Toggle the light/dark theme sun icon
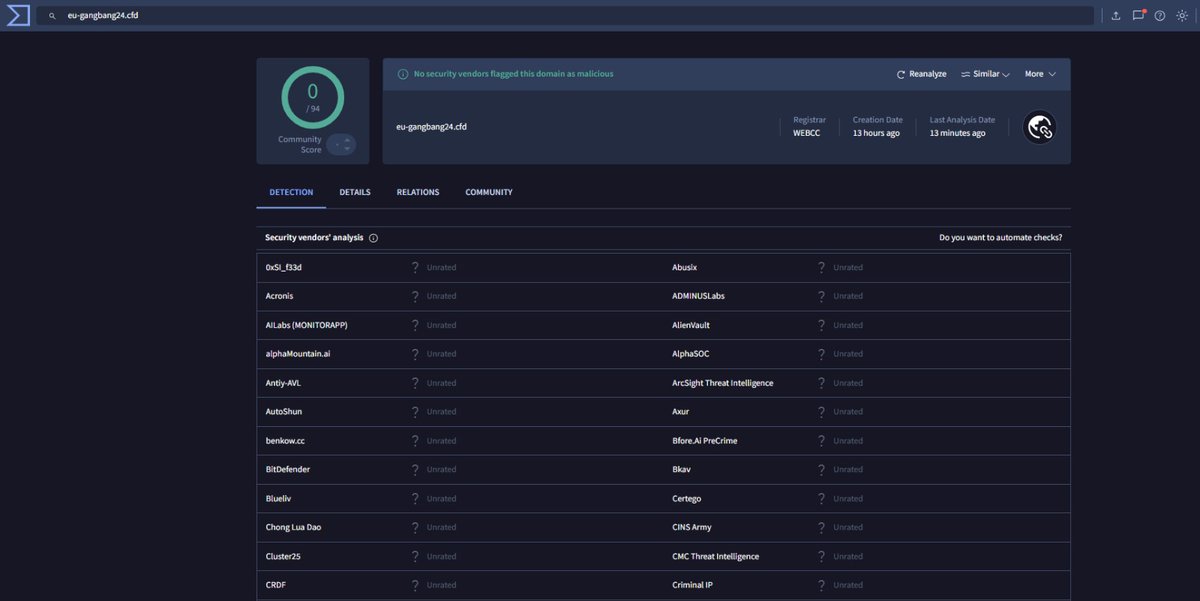1200x601 pixels. 1182,16
